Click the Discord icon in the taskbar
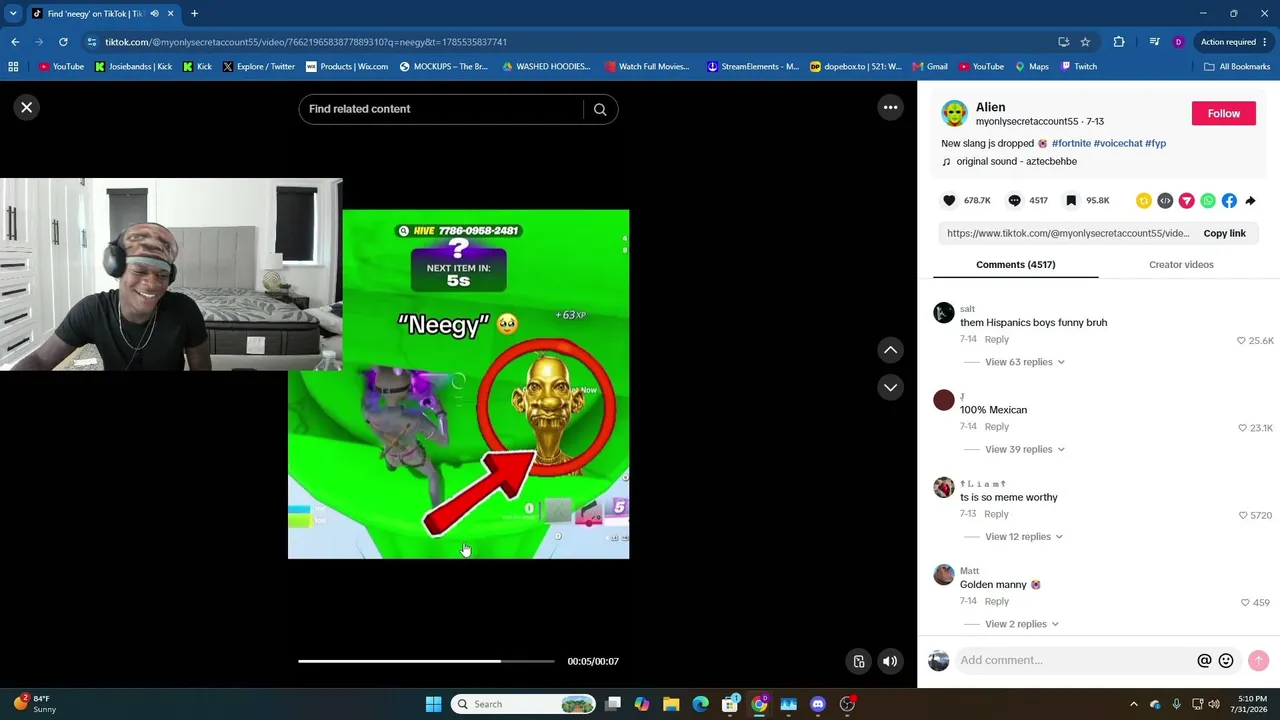Image resolution: width=1280 pixels, height=720 pixels. tap(818, 704)
